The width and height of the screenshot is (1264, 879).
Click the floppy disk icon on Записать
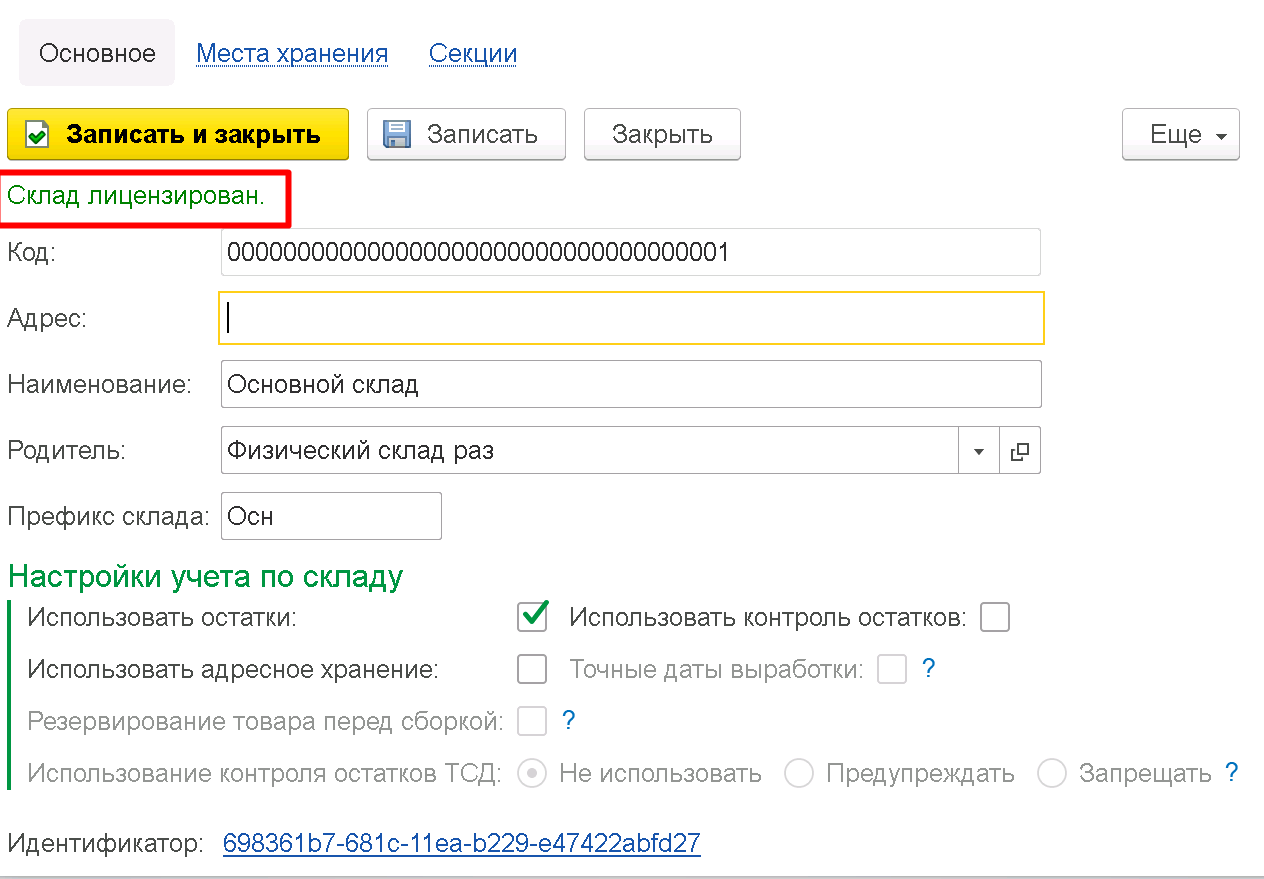(397, 134)
